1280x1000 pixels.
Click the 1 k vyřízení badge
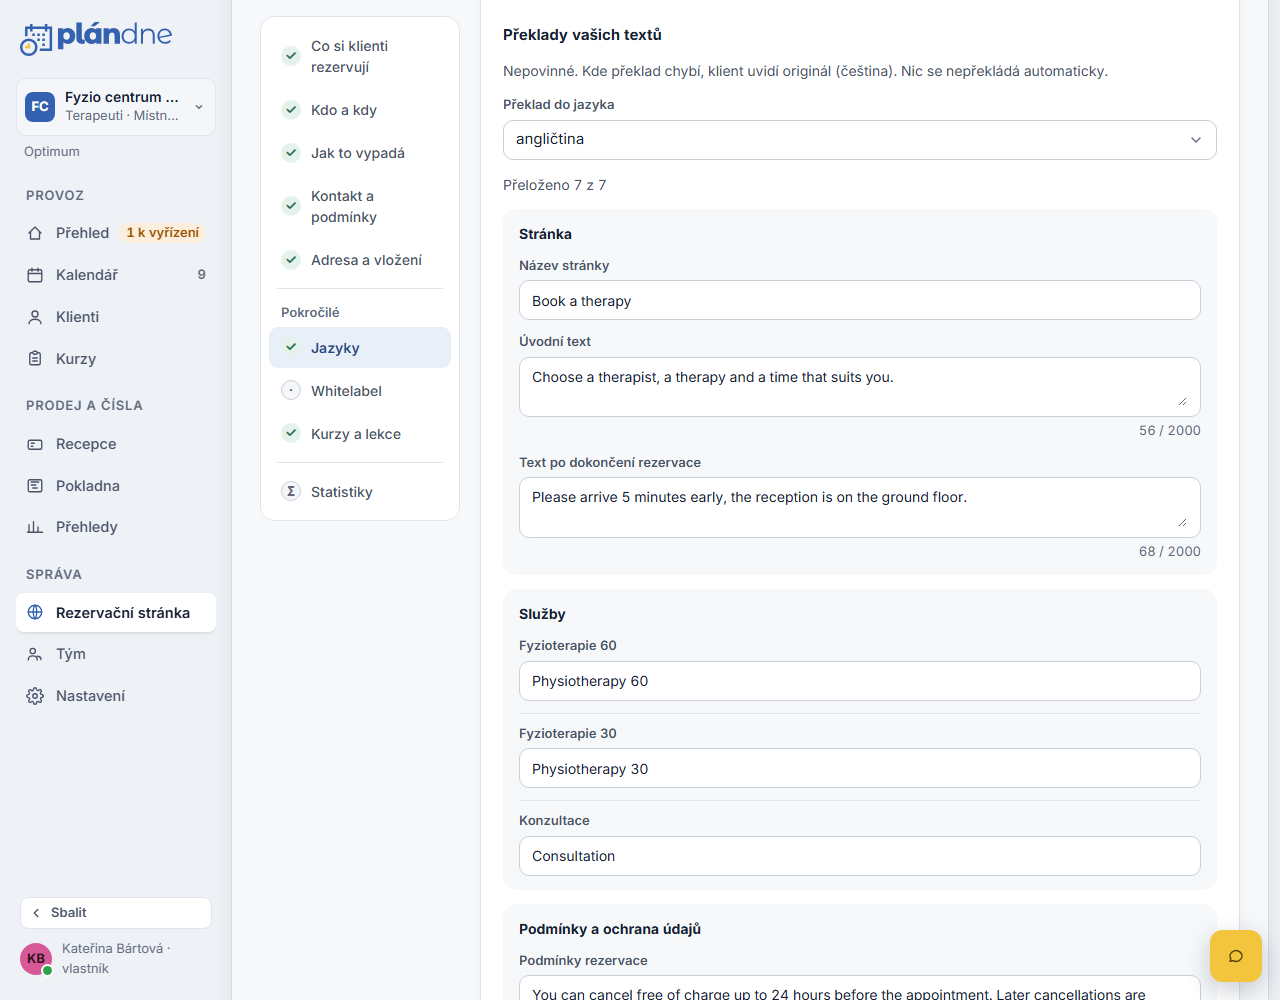163,233
